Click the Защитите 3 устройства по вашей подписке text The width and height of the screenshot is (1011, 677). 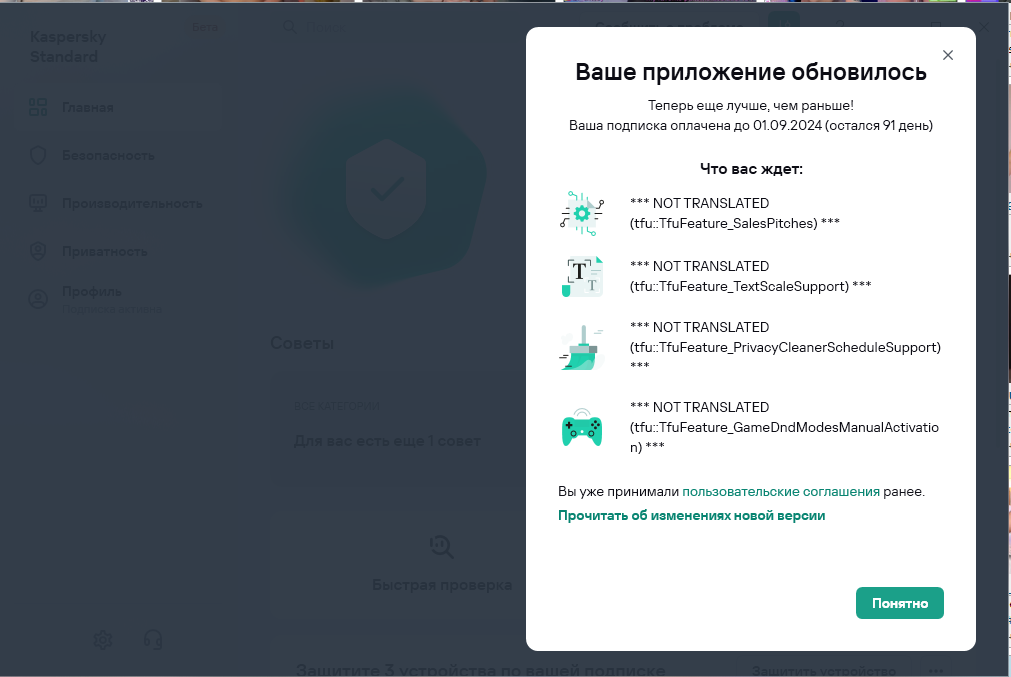(x=480, y=669)
